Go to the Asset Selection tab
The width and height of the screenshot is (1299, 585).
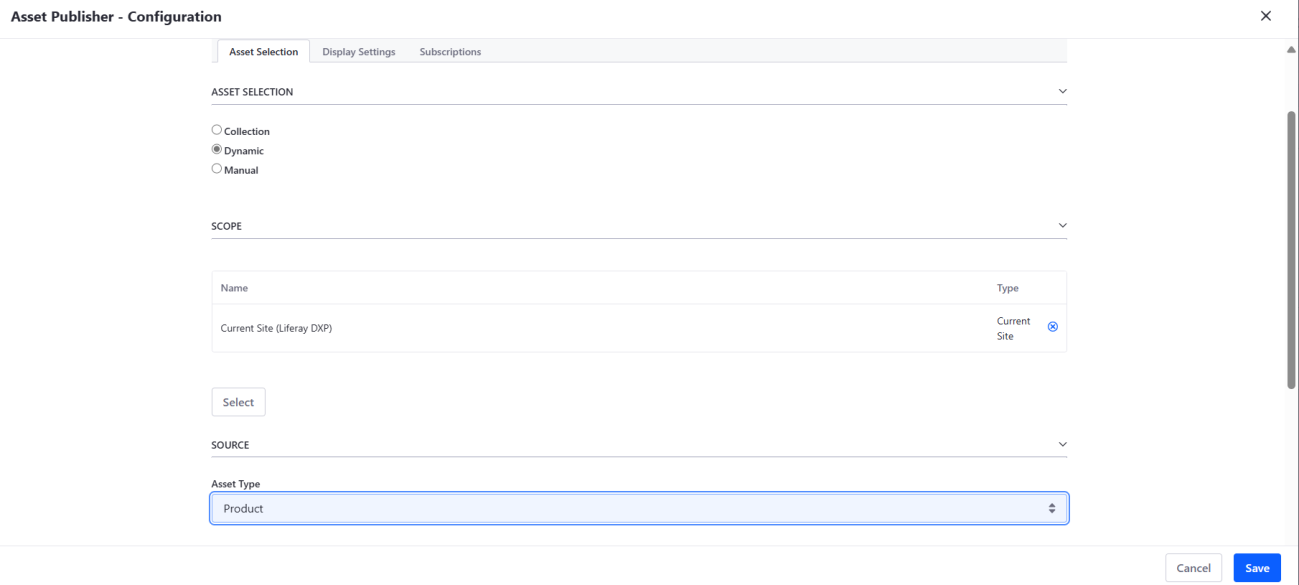tap(263, 52)
